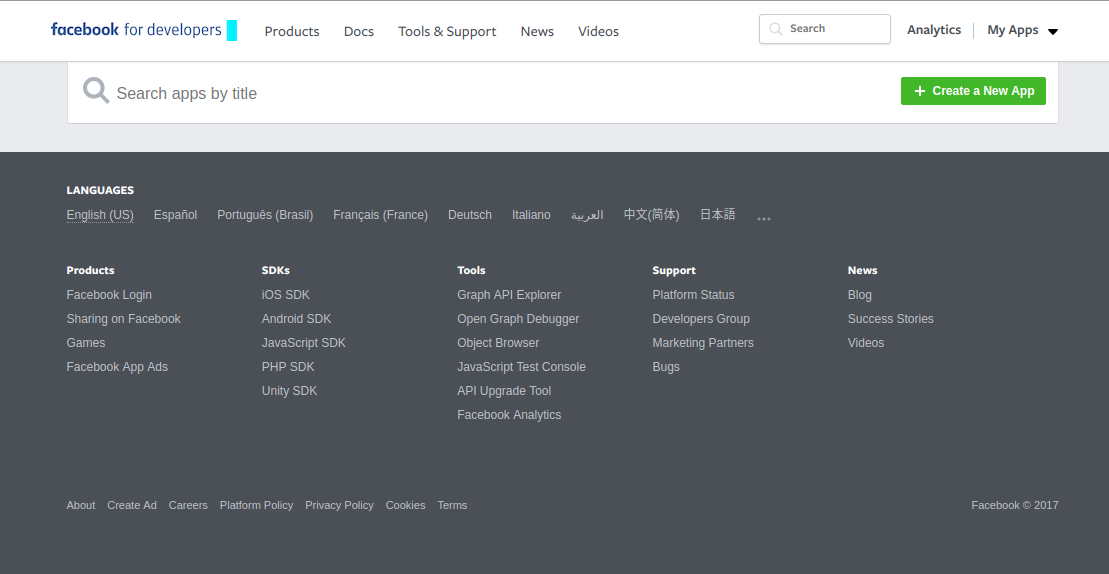Open the PHP SDK link
Viewport: 1109px width, 574px height.
[x=288, y=367]
